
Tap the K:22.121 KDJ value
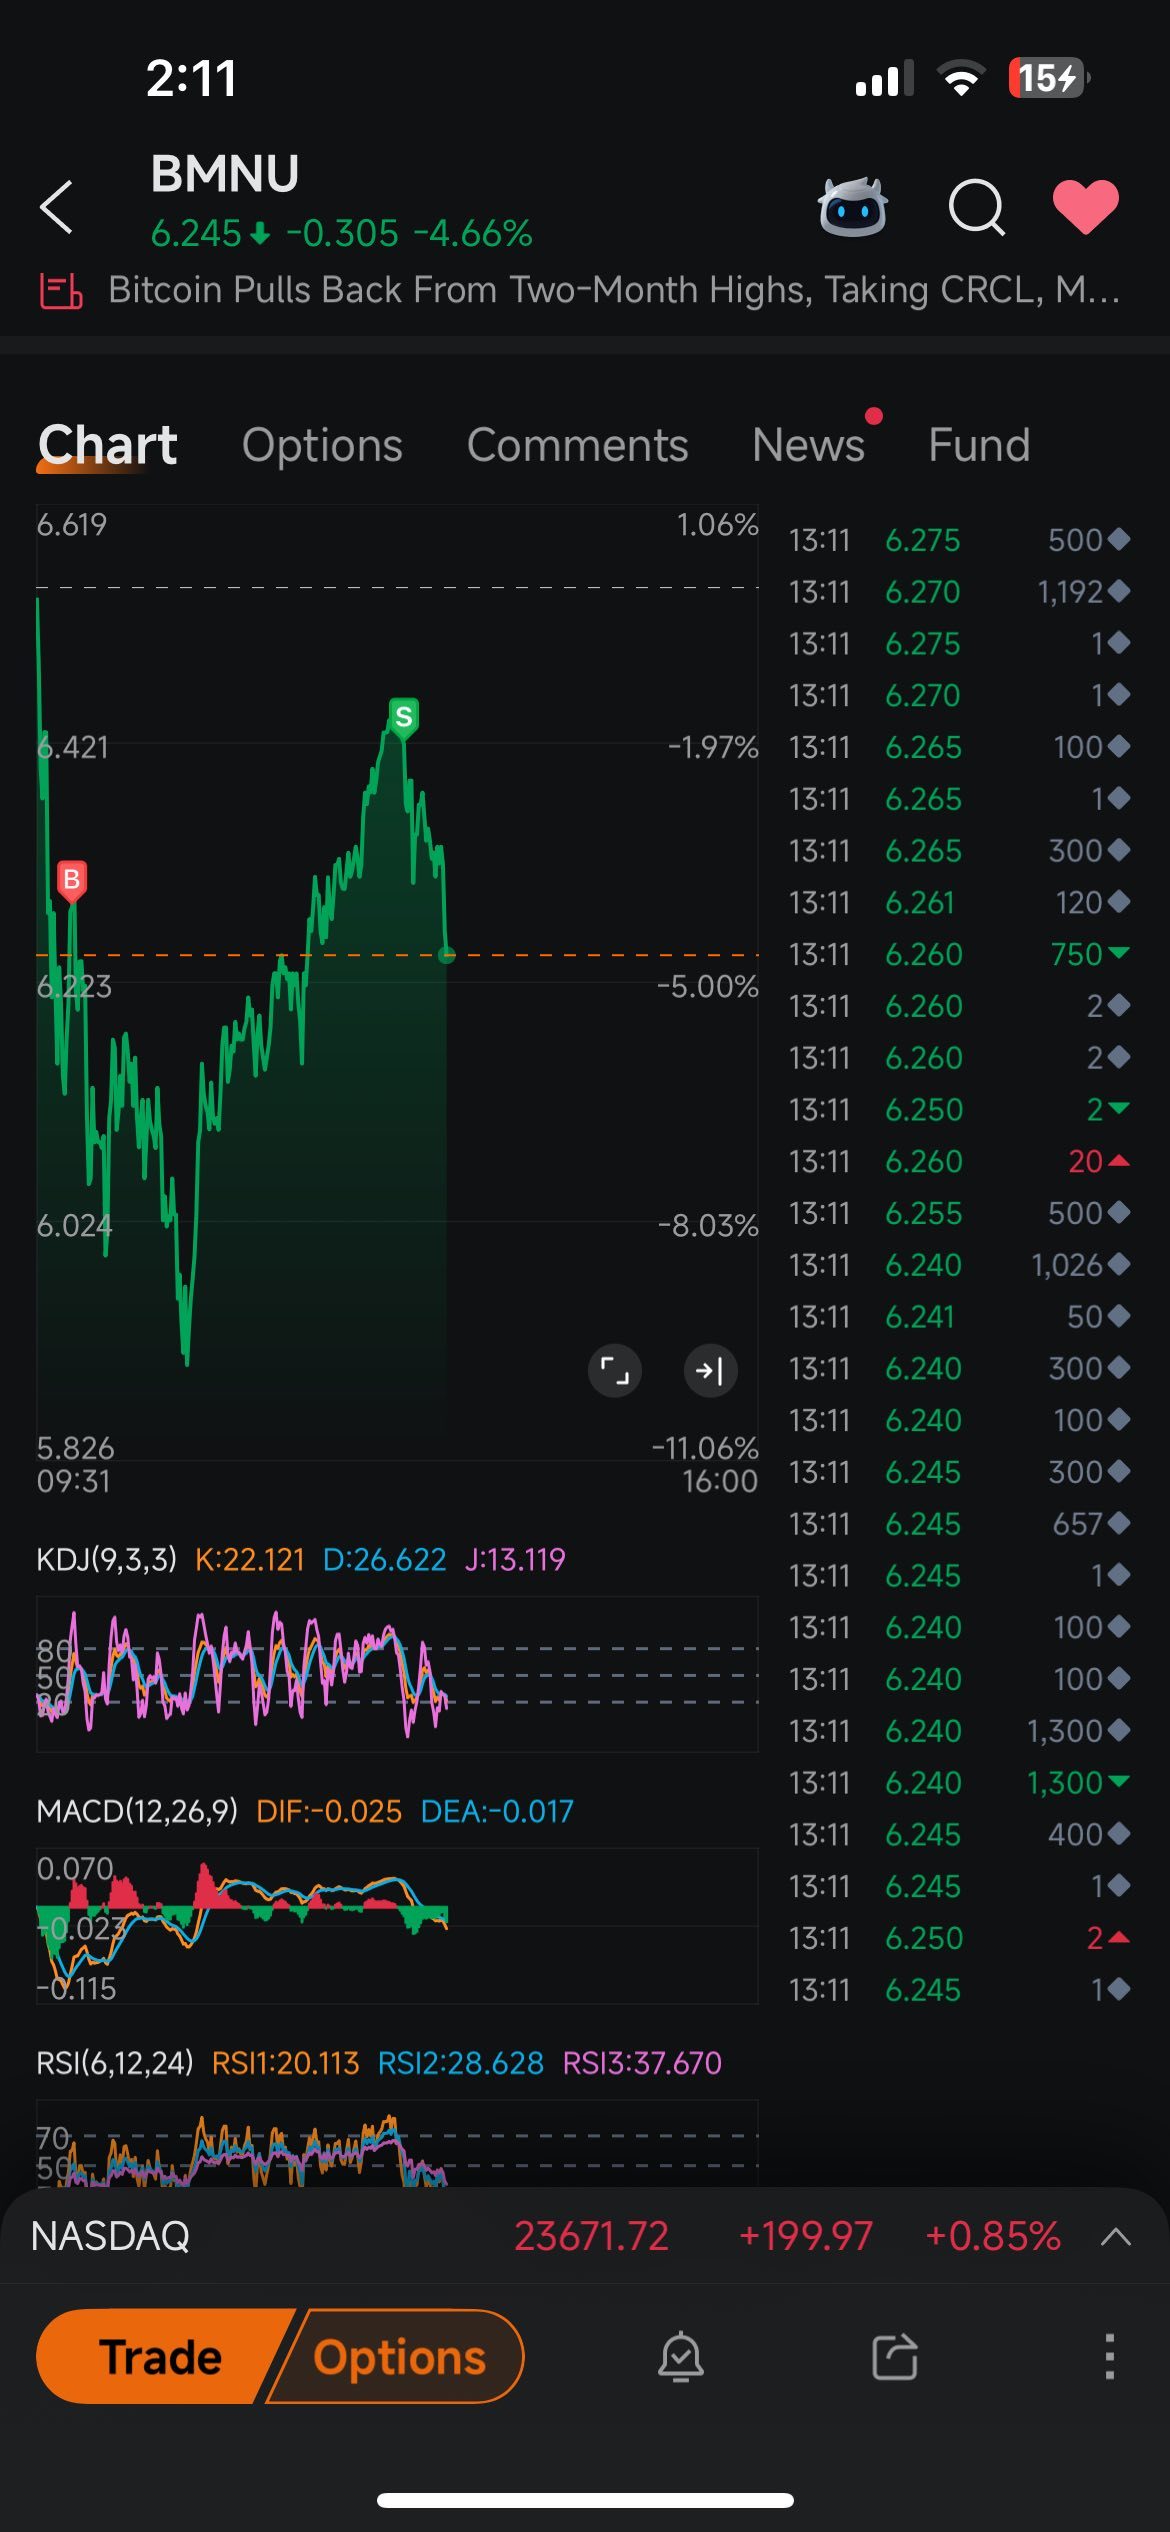pos(249,1559)
